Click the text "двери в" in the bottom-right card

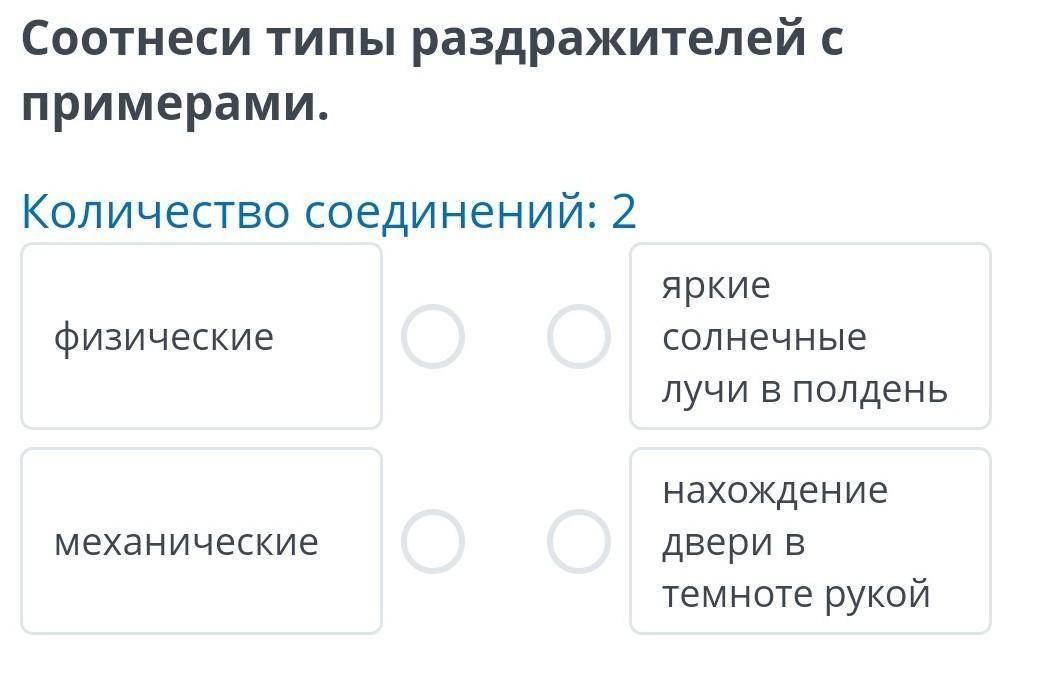733,542
